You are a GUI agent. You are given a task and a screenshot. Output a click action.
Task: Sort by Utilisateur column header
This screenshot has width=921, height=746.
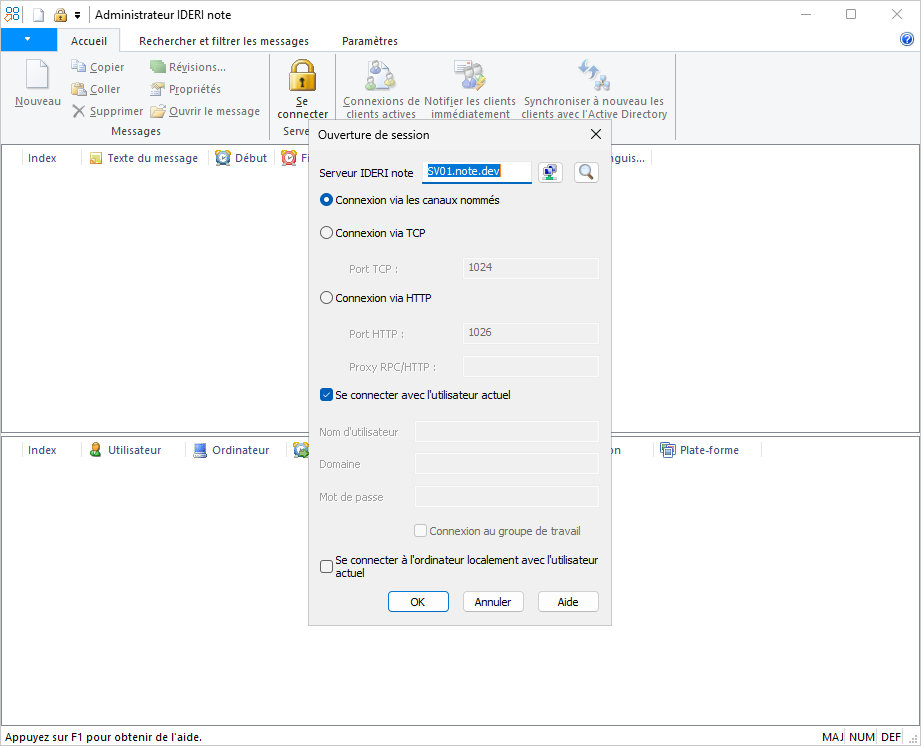125,450
